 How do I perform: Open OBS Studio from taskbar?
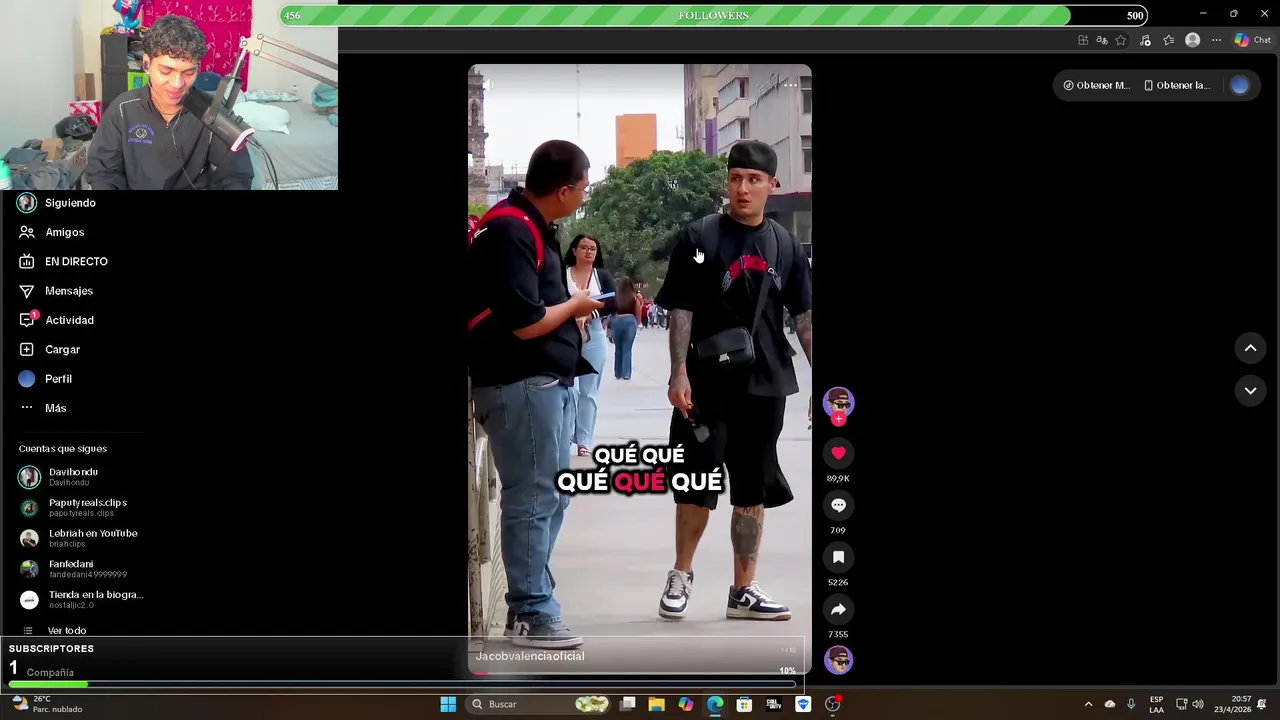click(x=832, y=704)
